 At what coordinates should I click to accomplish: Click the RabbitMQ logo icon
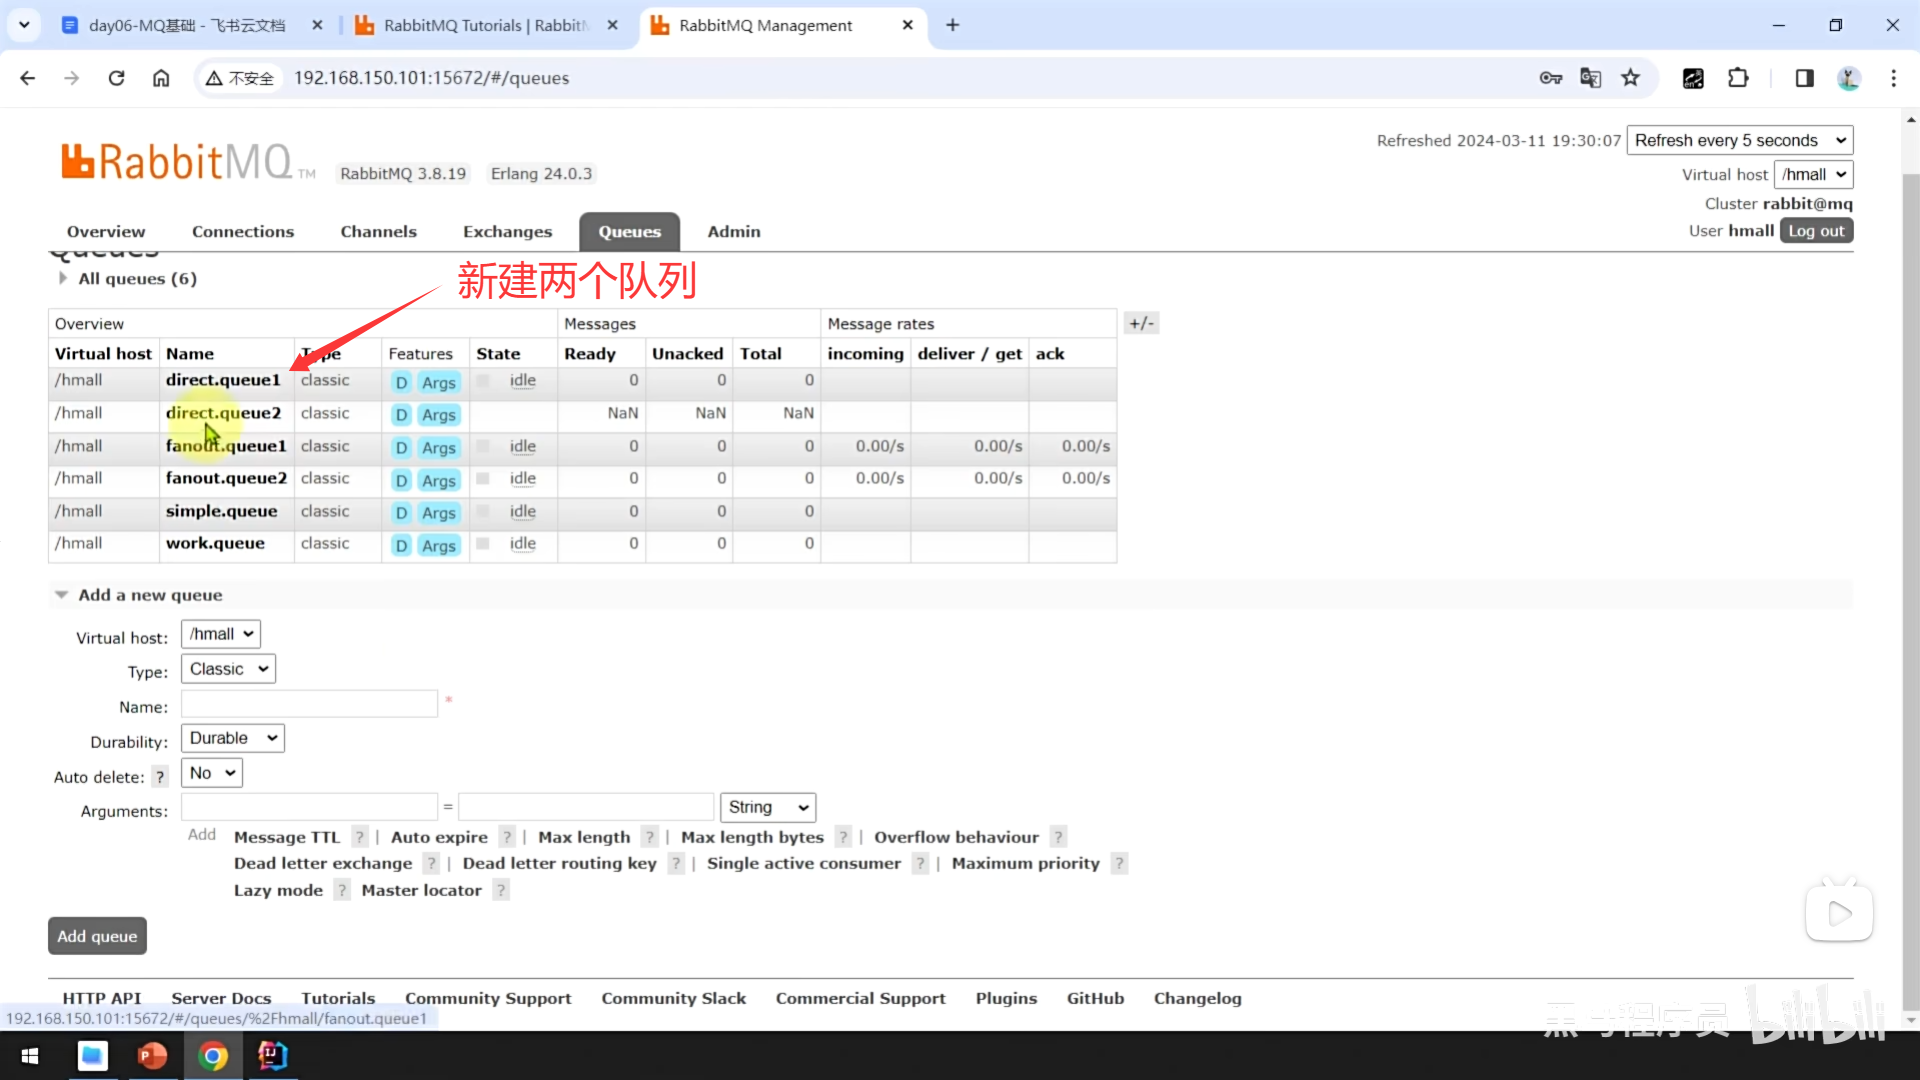[x=77, y=161]
